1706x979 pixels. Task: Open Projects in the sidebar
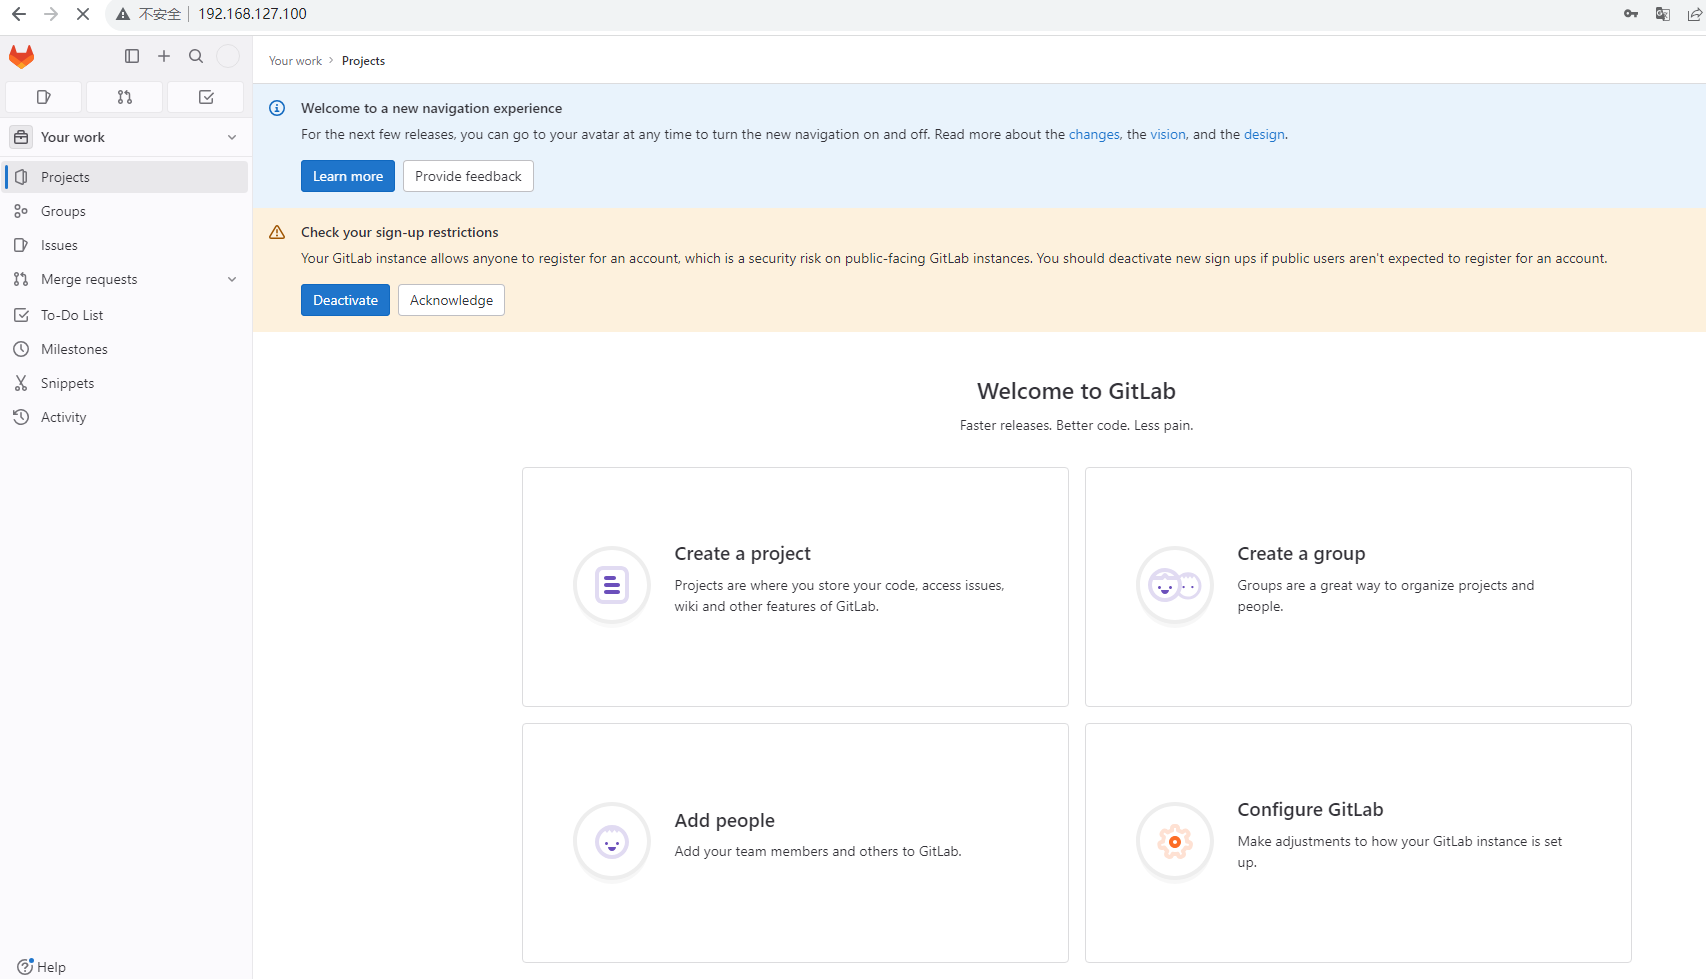[x=126, y=177]
